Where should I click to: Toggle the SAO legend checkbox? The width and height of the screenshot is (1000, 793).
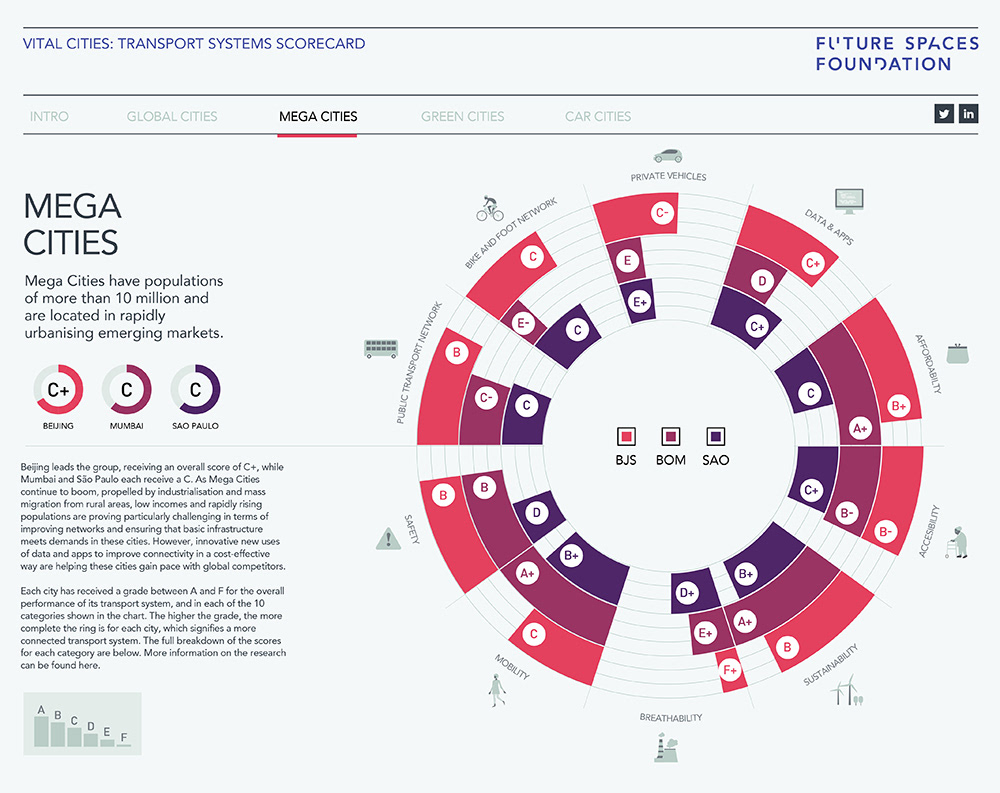pos(715,436)
